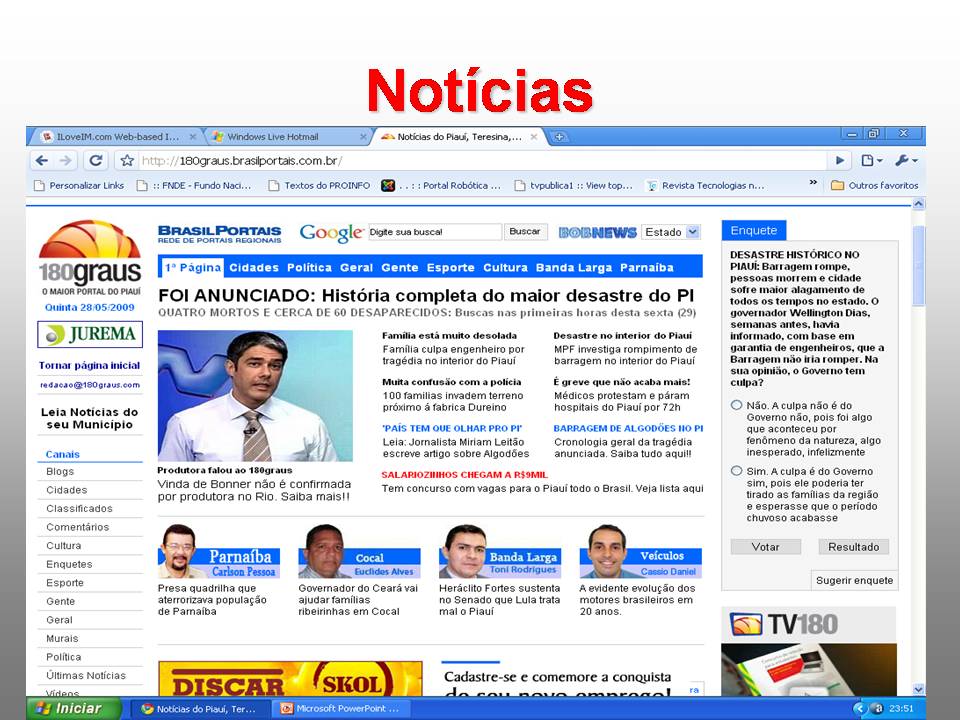The image size is (960, 720).
Task: Select the Não poll option
Action: click(737, 405)
